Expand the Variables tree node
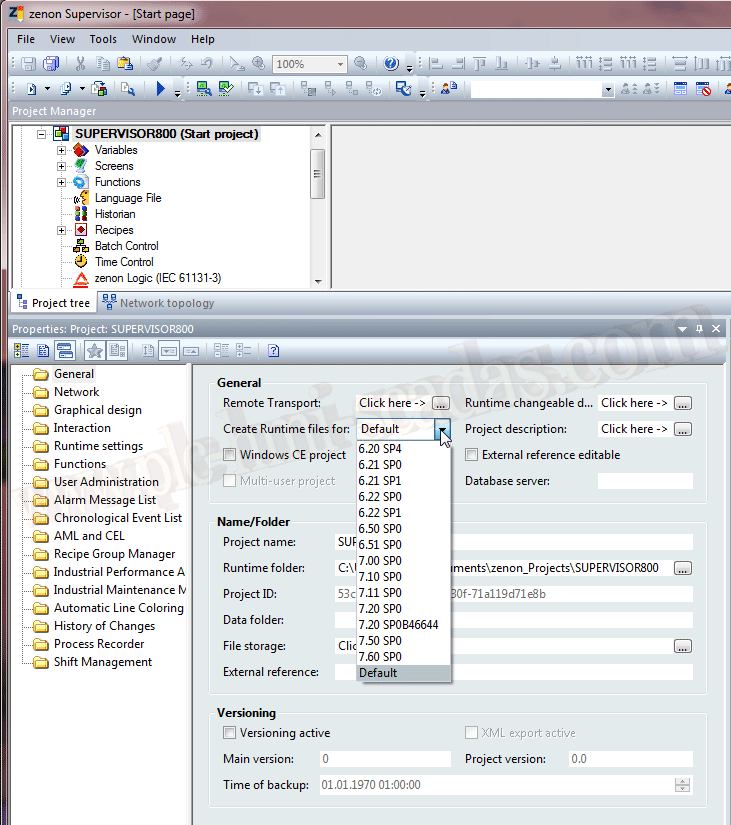The height and width of the screenshot is (825, 731). [62, 150]
